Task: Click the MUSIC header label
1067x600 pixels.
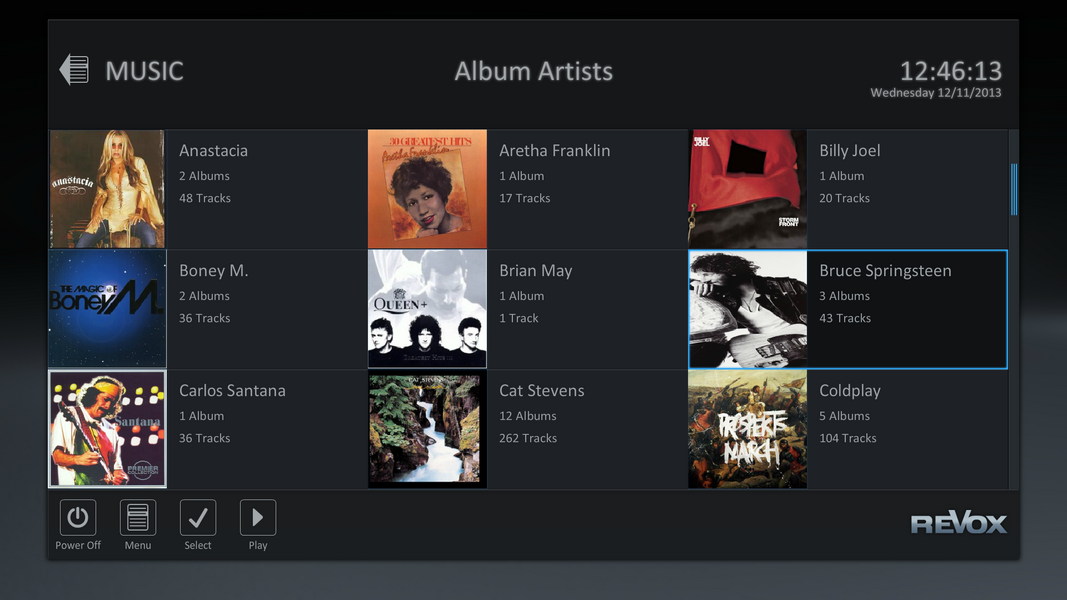Action: (x=144, y=71)
